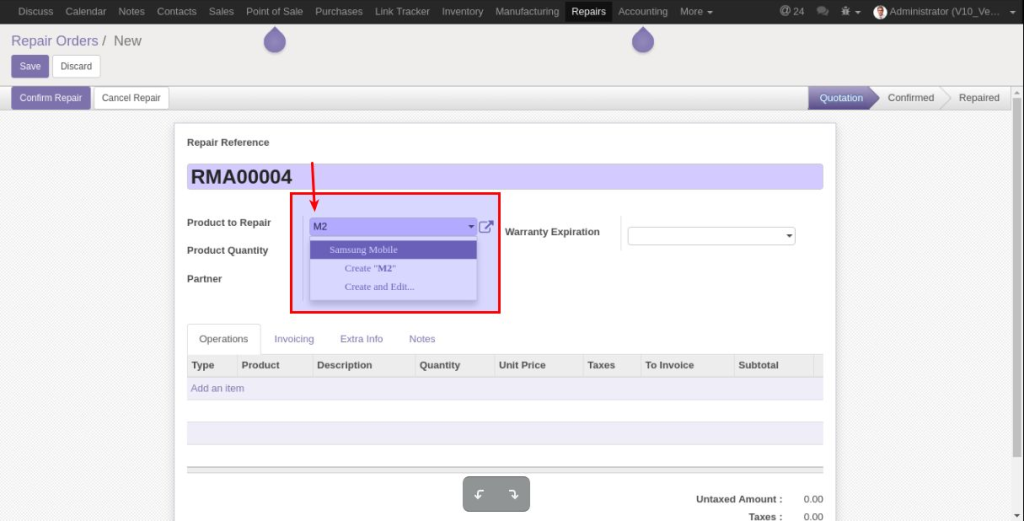
Task: Open the Warranty Expiration dropdown
Action: point(711,236)
